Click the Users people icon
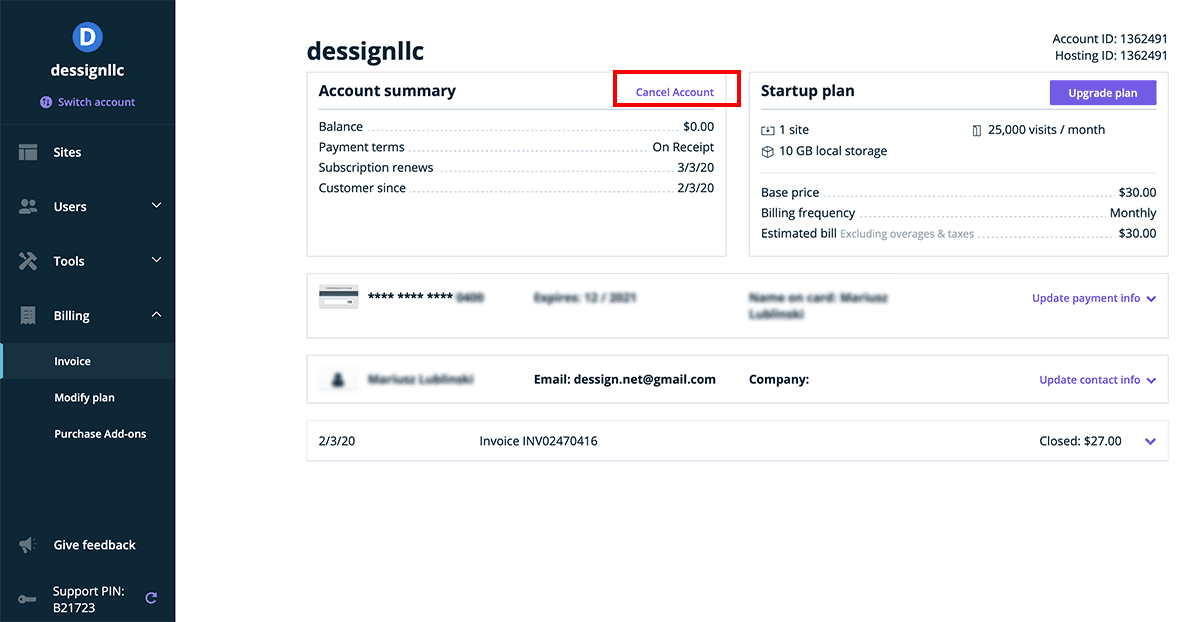Viewport: 1200px width, 622px height. tap(28, 207)
